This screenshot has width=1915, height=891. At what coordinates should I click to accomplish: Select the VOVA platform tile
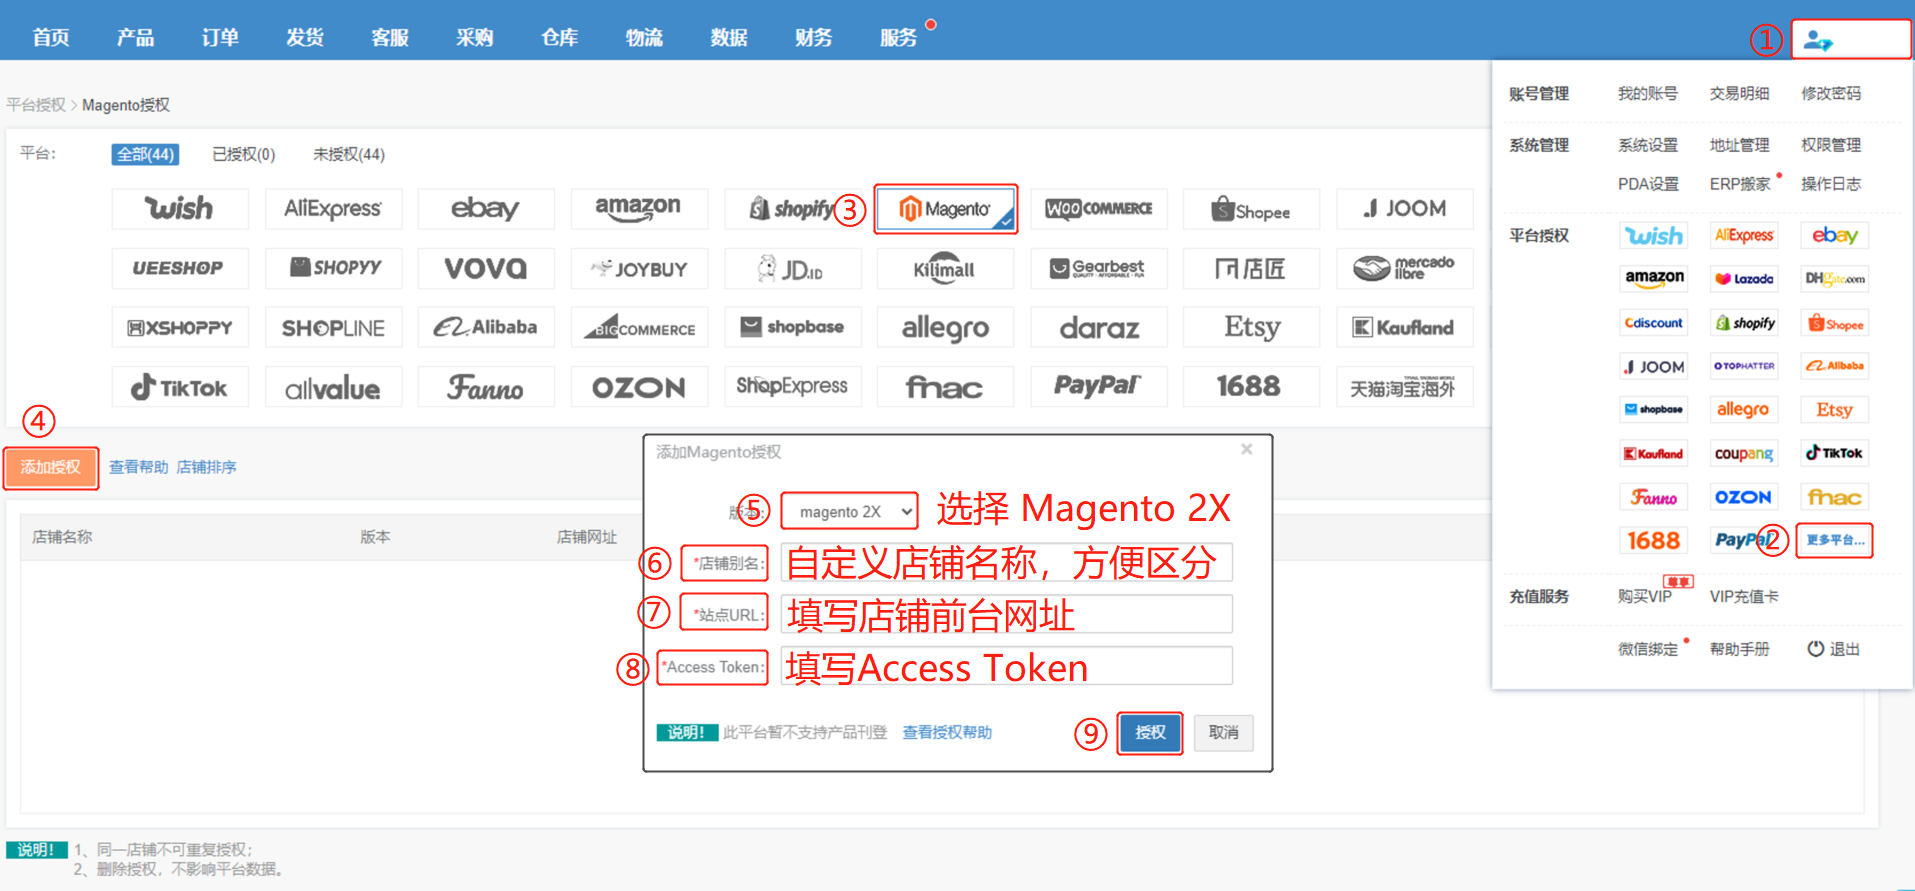(486, 268)
